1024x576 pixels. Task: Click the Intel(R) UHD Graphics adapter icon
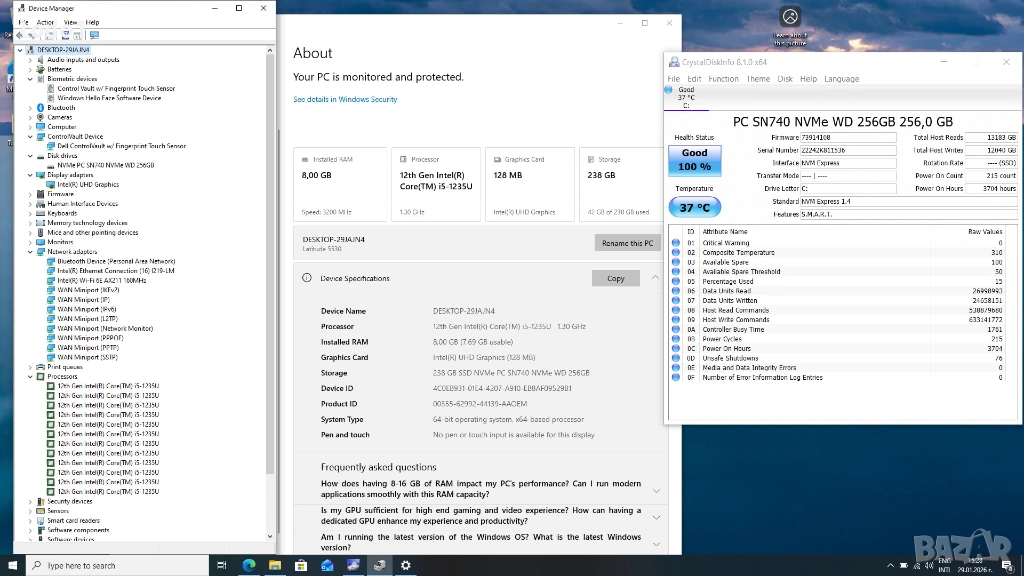[51, 184]
